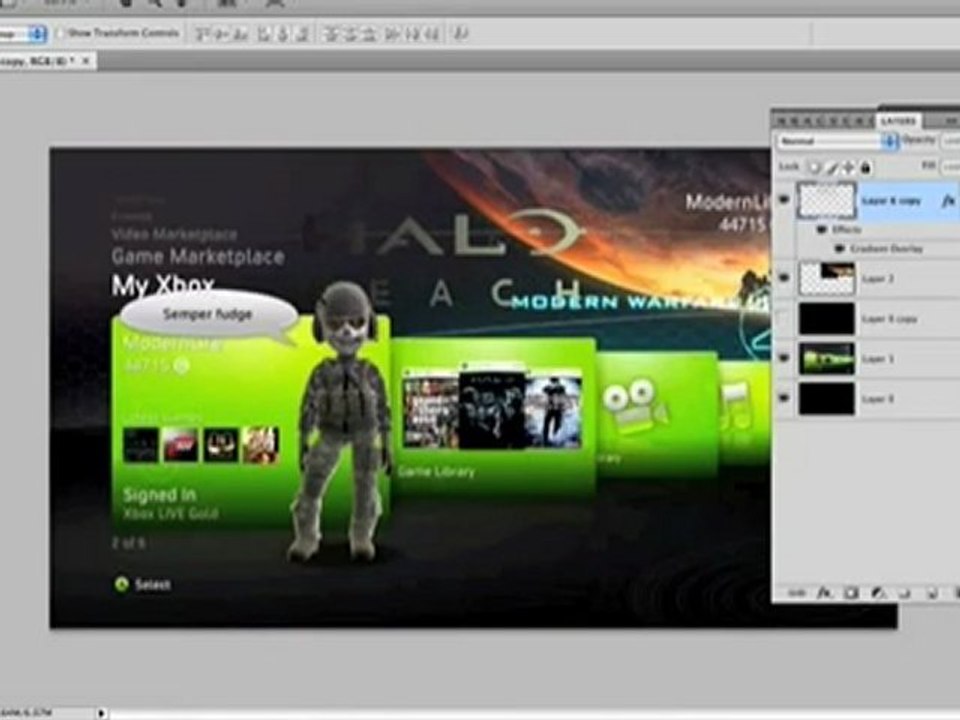This screenshot has height=720, width=960.
Task: Select the Layer 2 thumbnail with the planet corner
Action: tap(827, 279)
